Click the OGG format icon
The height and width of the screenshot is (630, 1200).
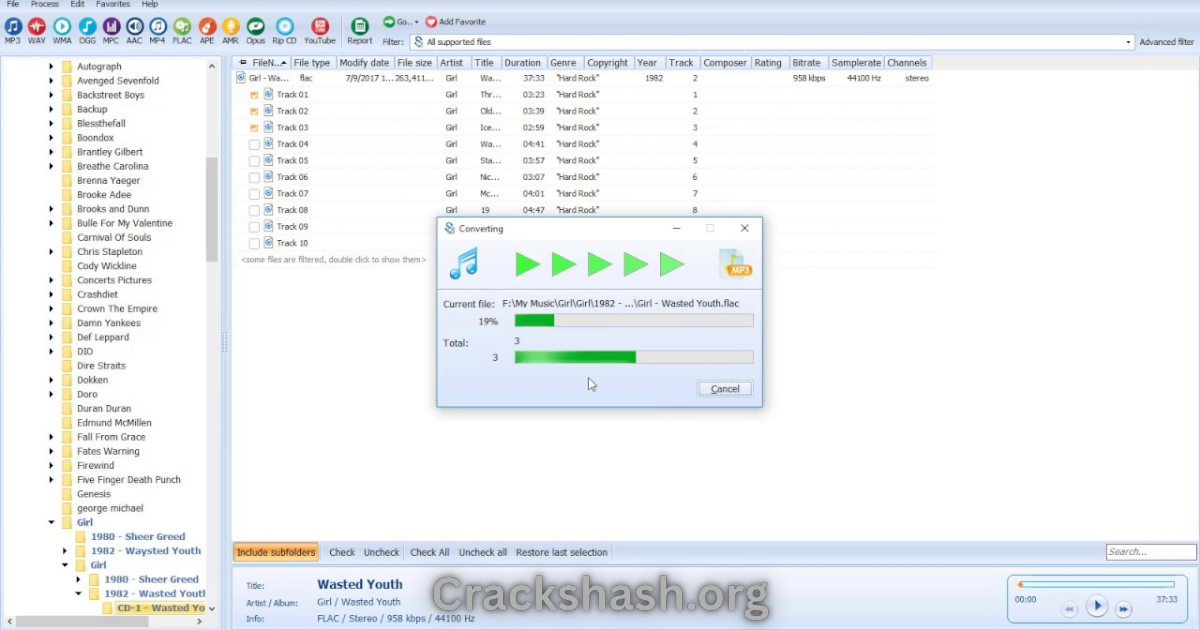coord(87,26)
